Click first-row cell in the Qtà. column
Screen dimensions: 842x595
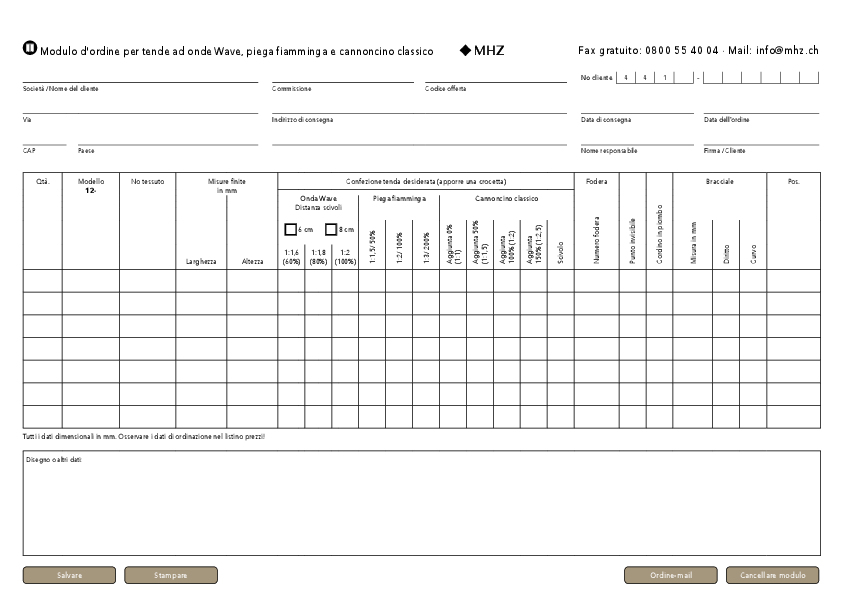43,280
